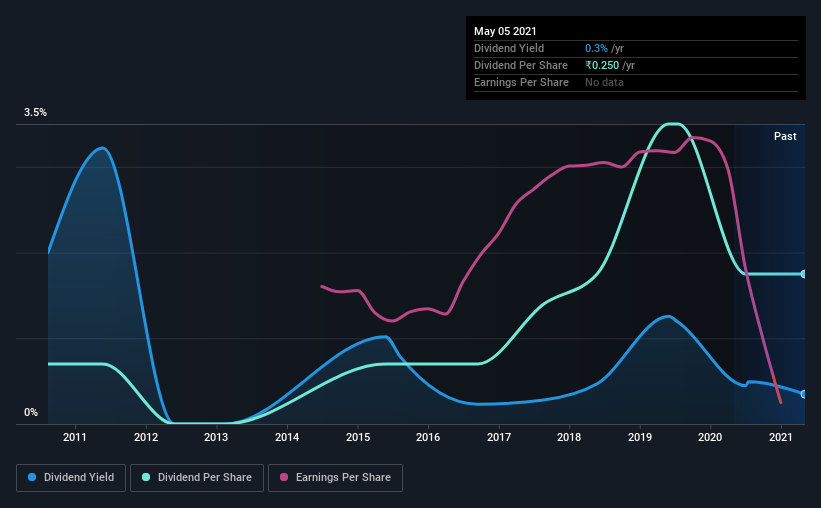Click the ₹0.250 Dividend Per Share value
The height and width of the screenshot is (508, 821).
click(602, 65)
